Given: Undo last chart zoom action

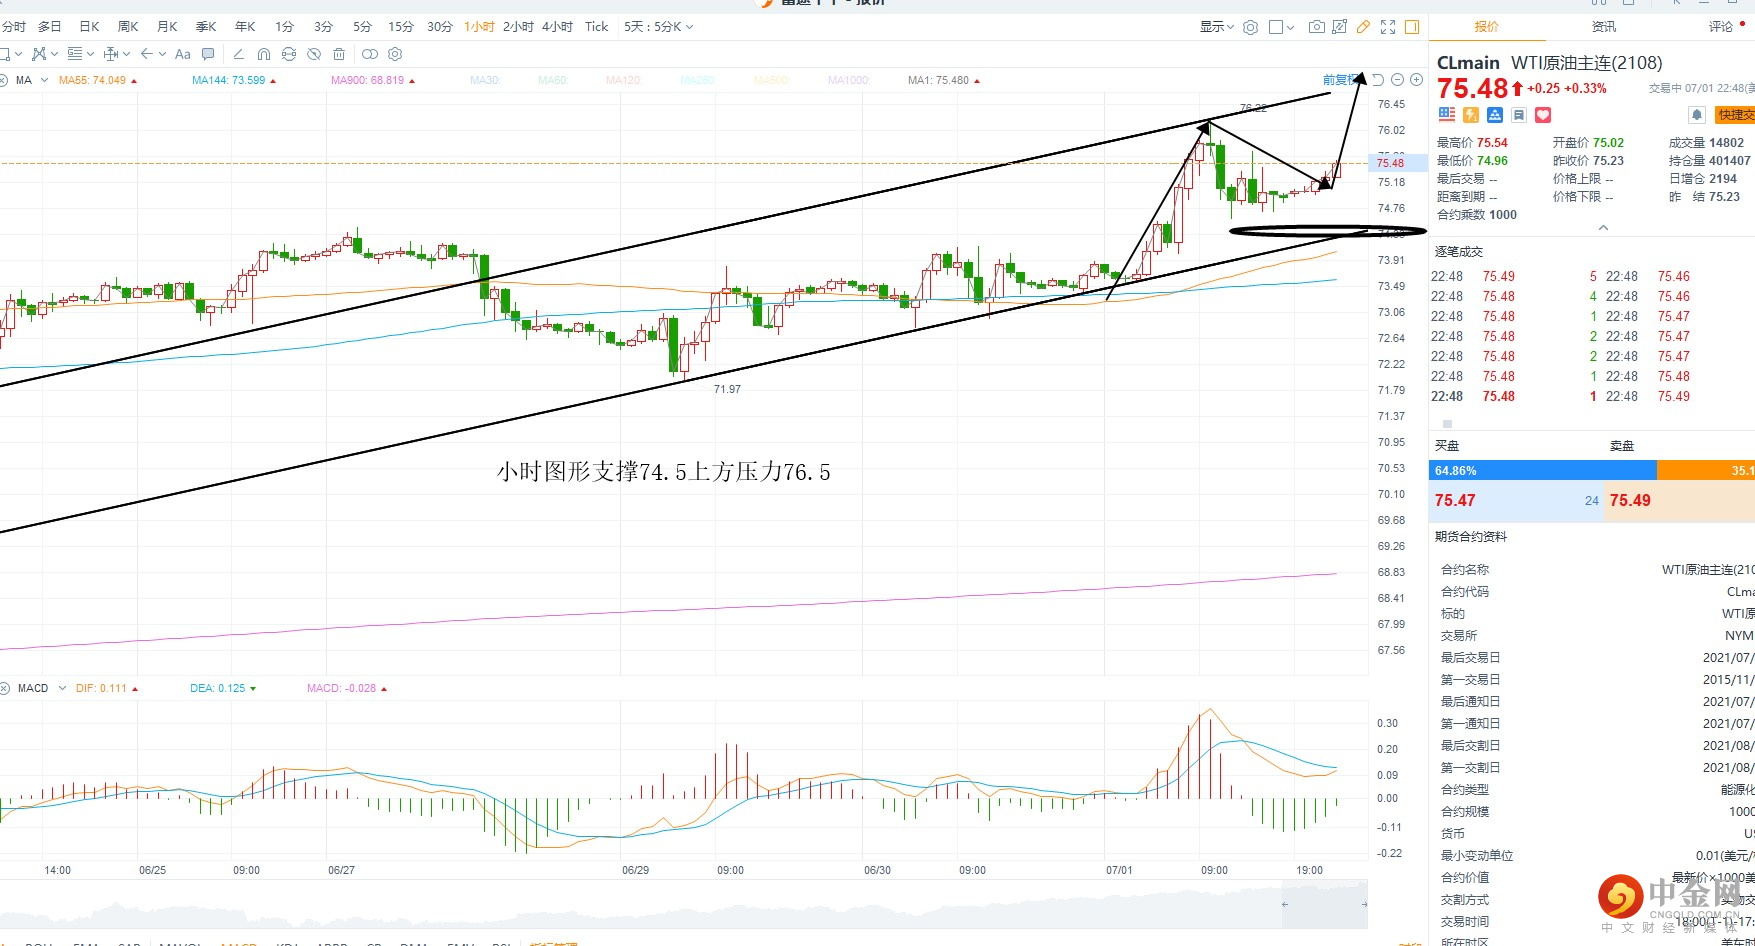Looking at the screenshot, I should point(1378,80).
